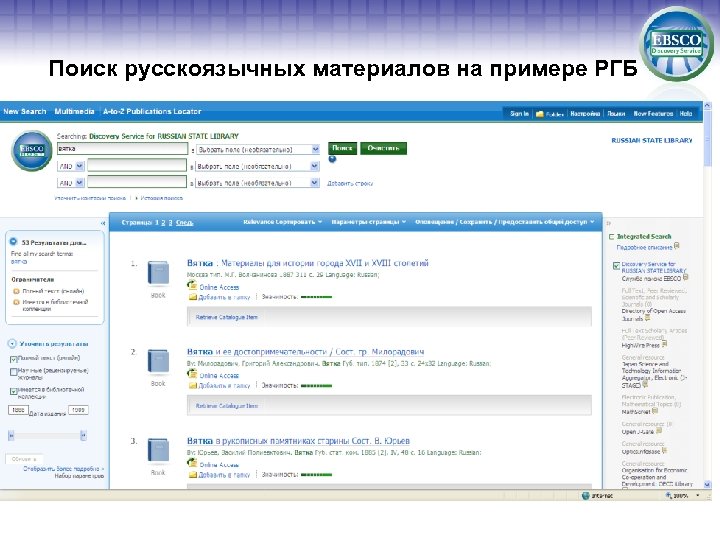Screen dimensions: 720x540
Task: Check the peer-reviewed journals checkbox
Action: [x=13, y=372]
